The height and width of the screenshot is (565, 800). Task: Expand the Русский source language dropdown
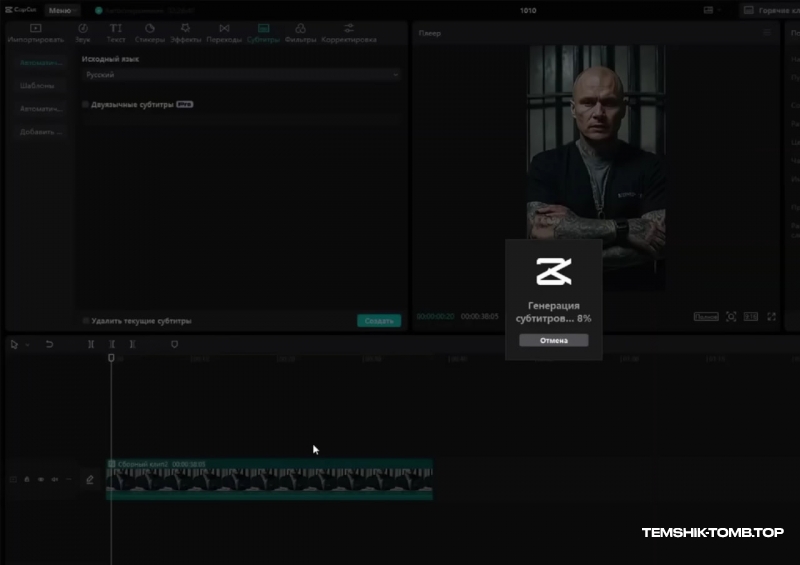[241, 75]
